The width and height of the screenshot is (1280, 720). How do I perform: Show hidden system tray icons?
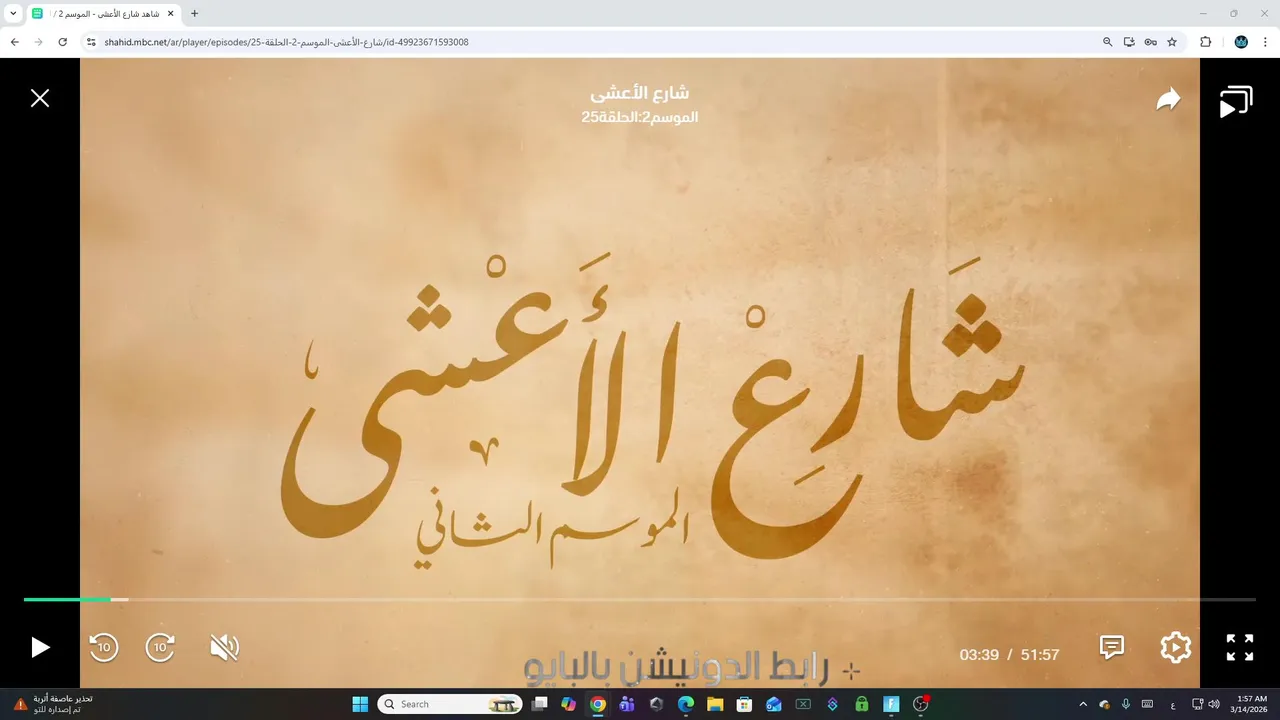1083,704
